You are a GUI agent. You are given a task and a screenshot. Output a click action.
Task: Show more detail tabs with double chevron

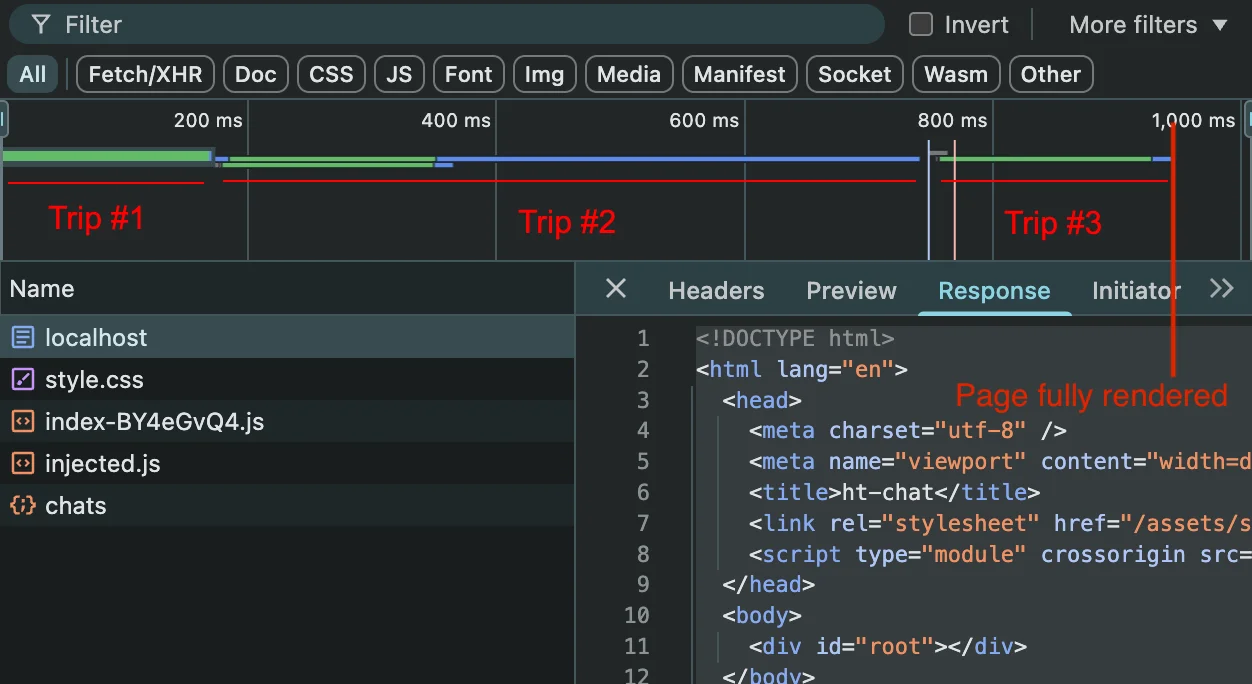[1222, 288]
